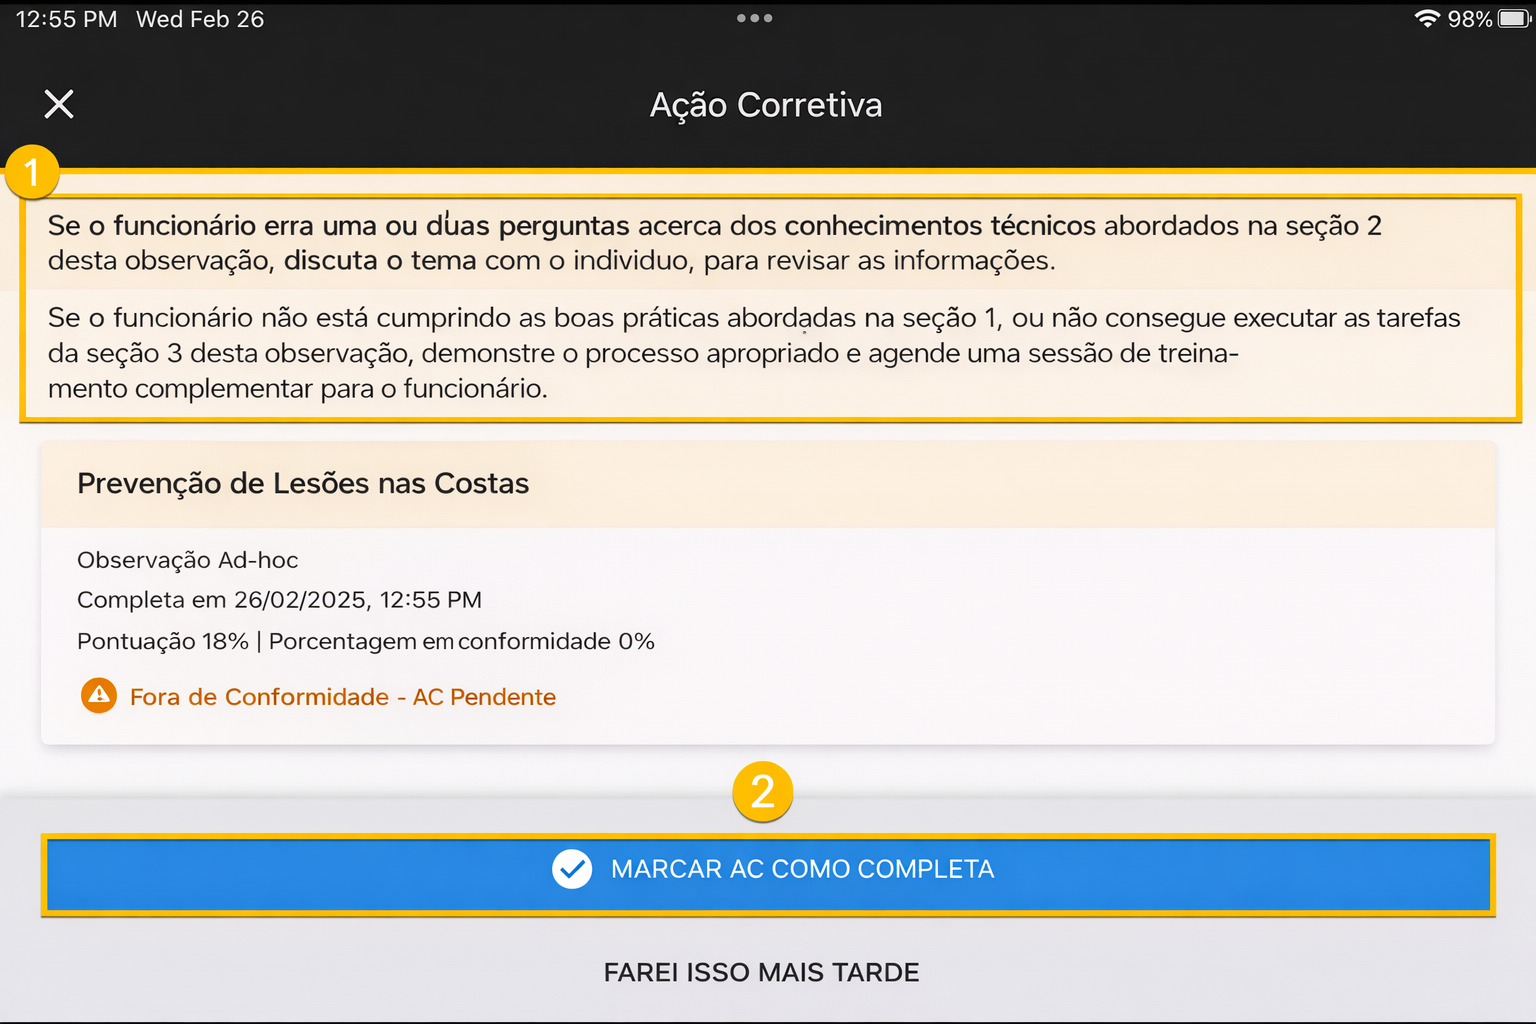Image resolution: width=1536 pixels, height=1024 pixels.
Task: Tap the Pontuação 18% score line
Action: click(365, 641)
